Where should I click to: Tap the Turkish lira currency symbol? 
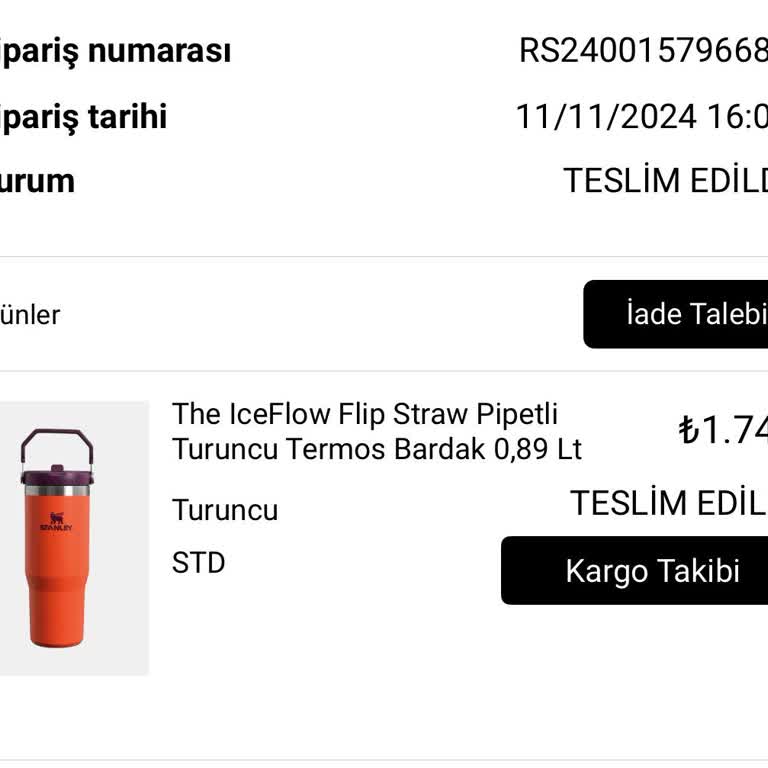click(688, 430)
